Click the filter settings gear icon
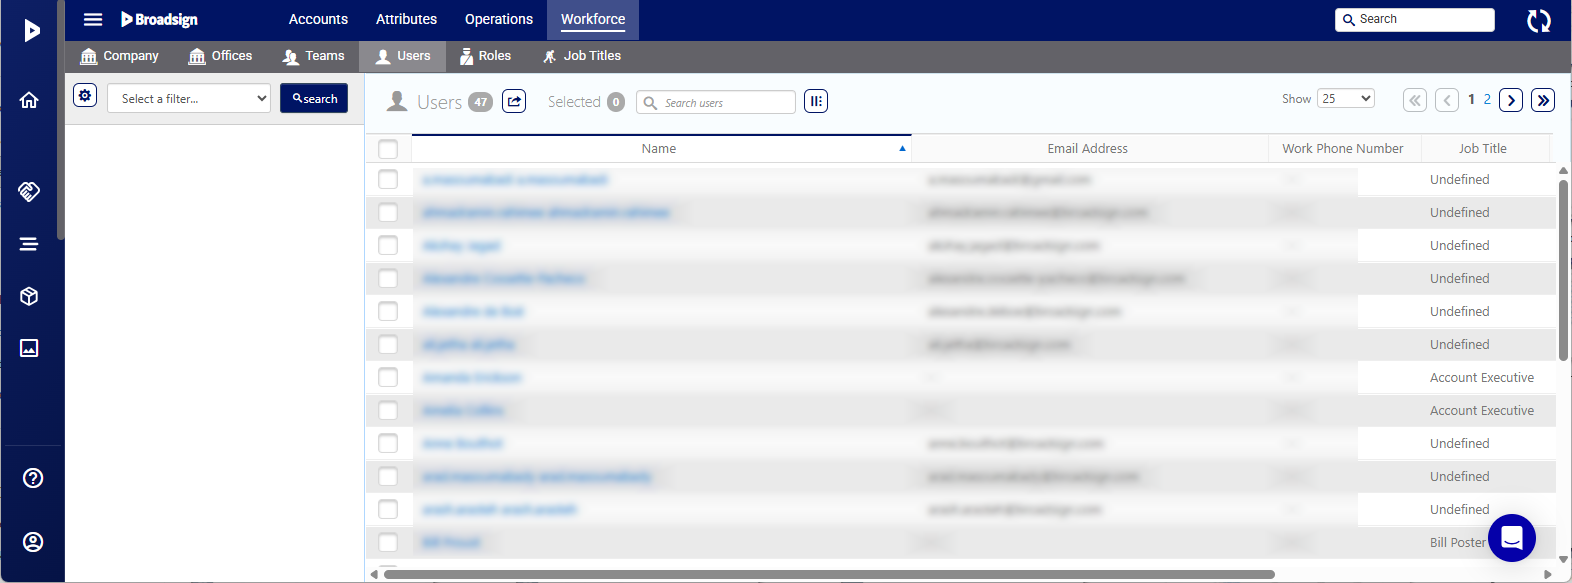 click(x=85, y=96)
